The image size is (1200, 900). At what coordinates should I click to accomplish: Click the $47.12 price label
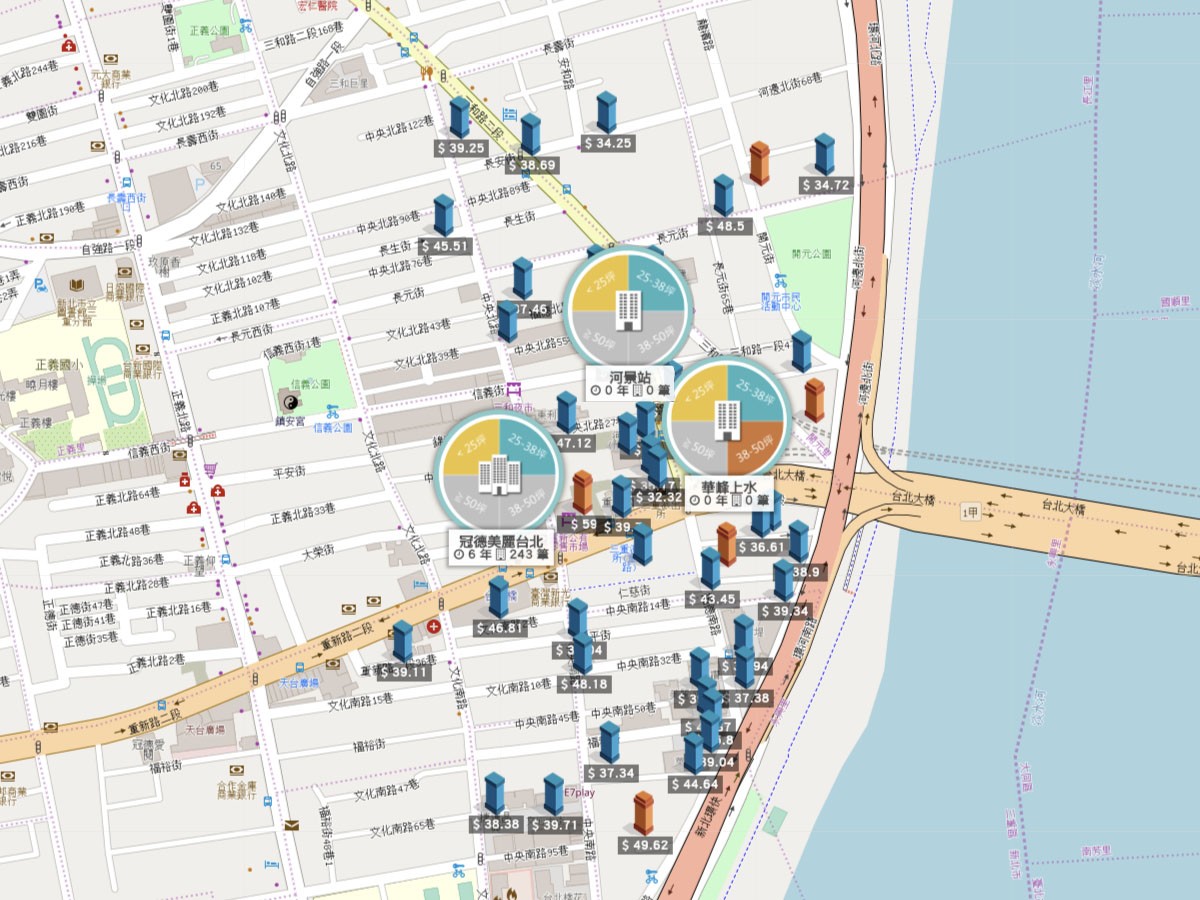pos(573,443)
